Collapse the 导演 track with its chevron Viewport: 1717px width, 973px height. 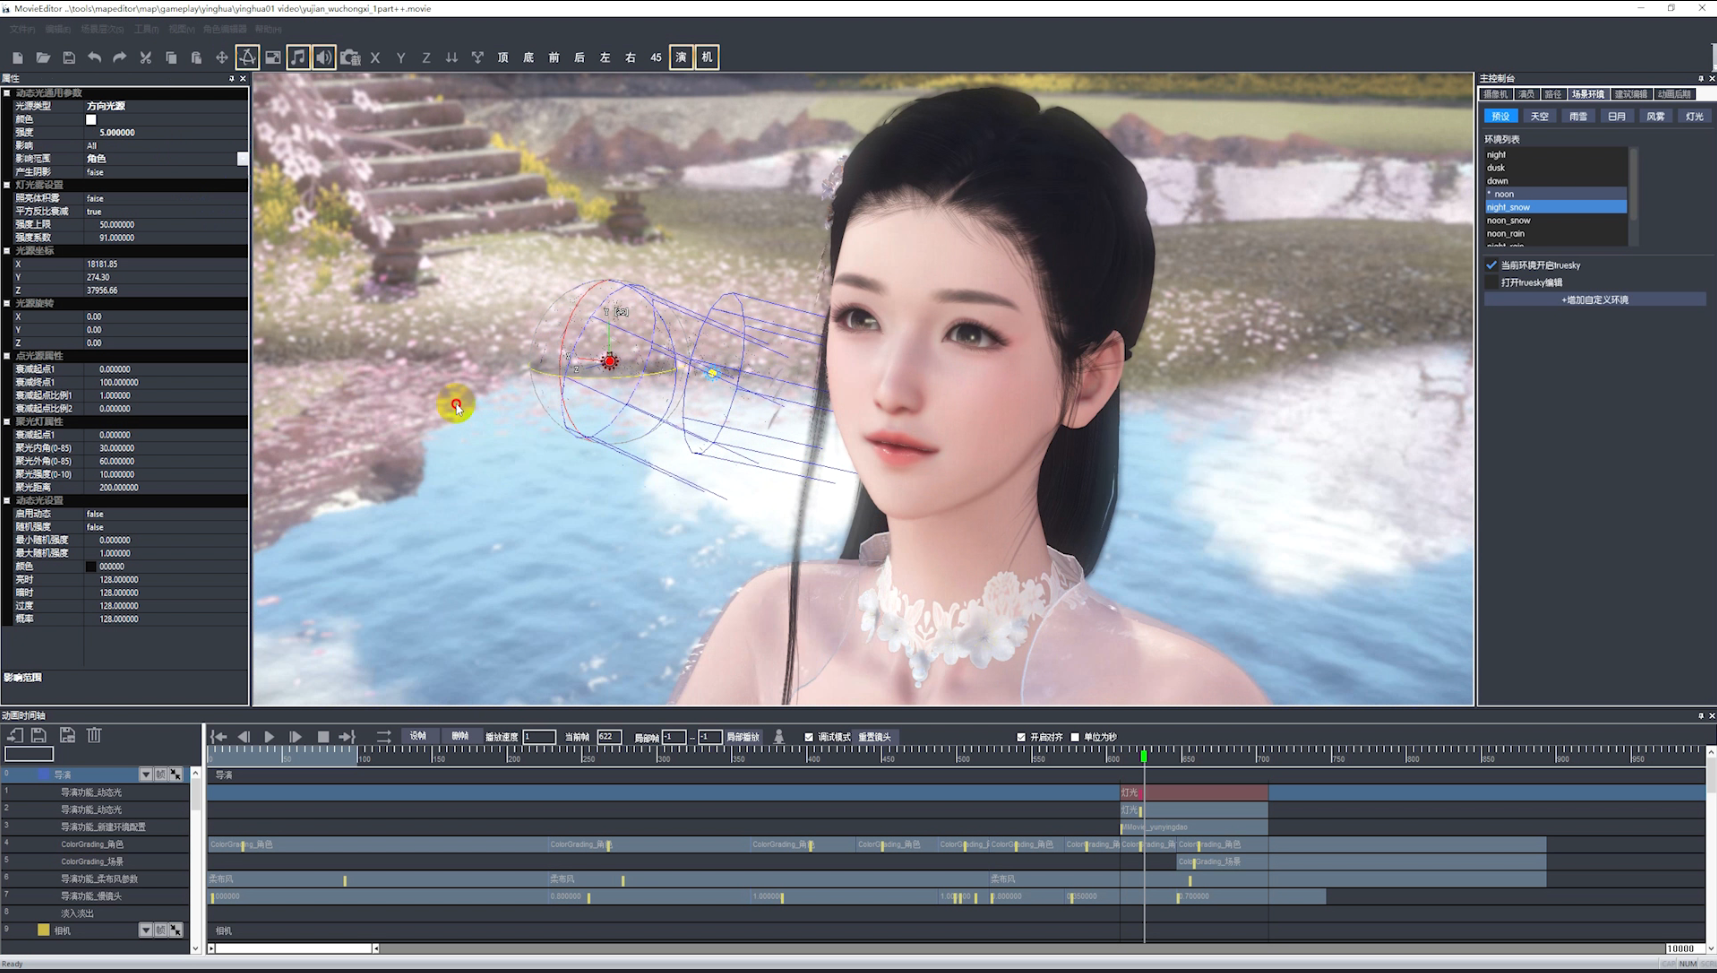tap(145, 773)
